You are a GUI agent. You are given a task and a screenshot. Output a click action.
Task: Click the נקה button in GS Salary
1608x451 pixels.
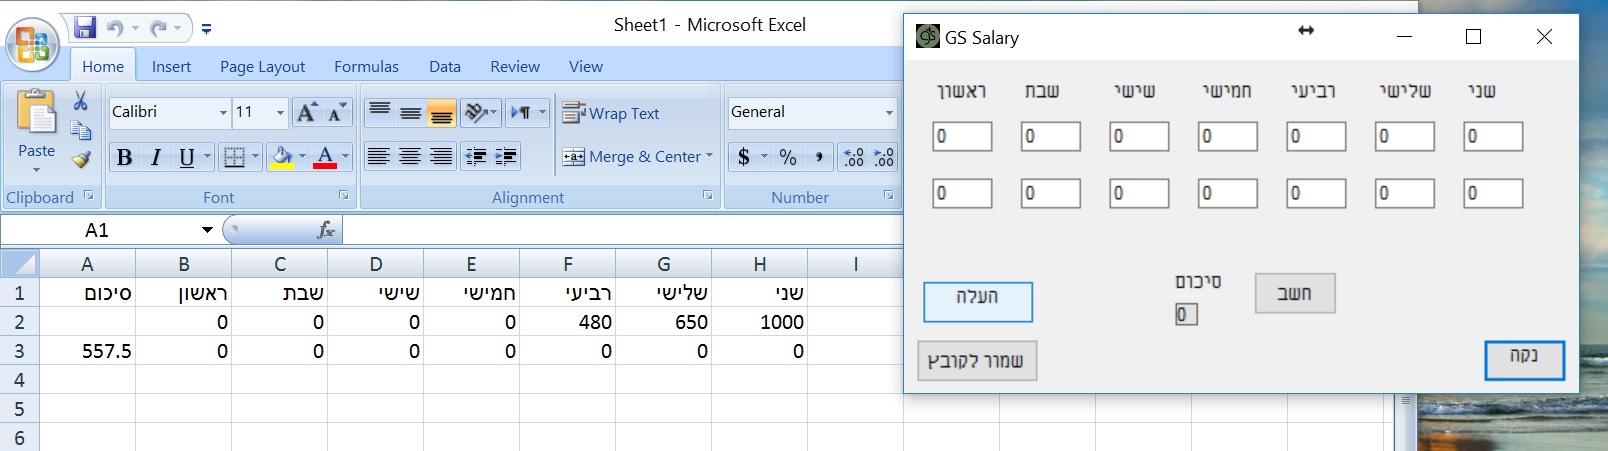pos(1525,360)
